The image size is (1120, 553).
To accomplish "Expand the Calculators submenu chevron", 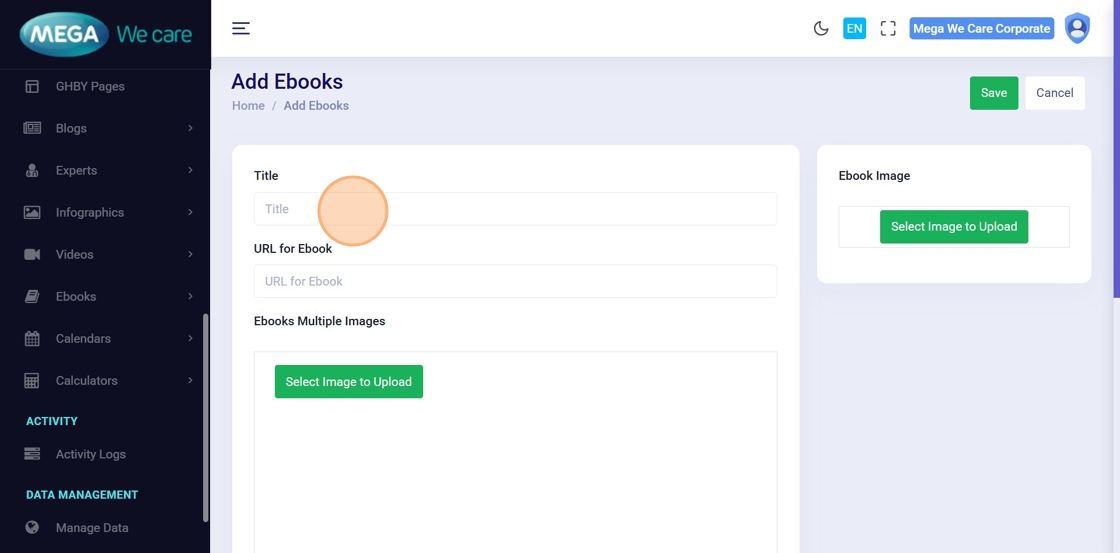I will click(190, 380).
